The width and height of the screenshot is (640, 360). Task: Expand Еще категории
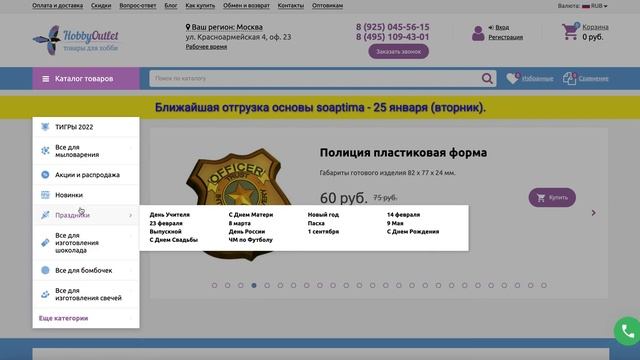[x=63, y=318]
